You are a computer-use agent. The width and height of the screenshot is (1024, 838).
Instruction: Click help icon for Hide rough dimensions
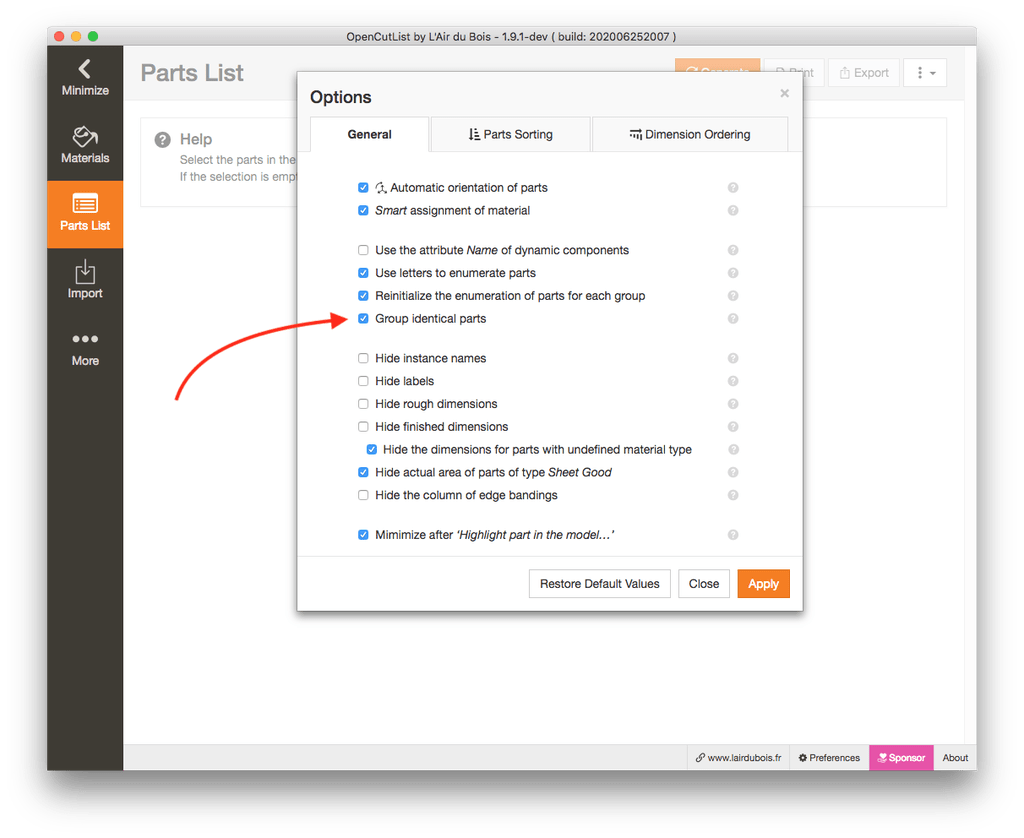[733, 404]
